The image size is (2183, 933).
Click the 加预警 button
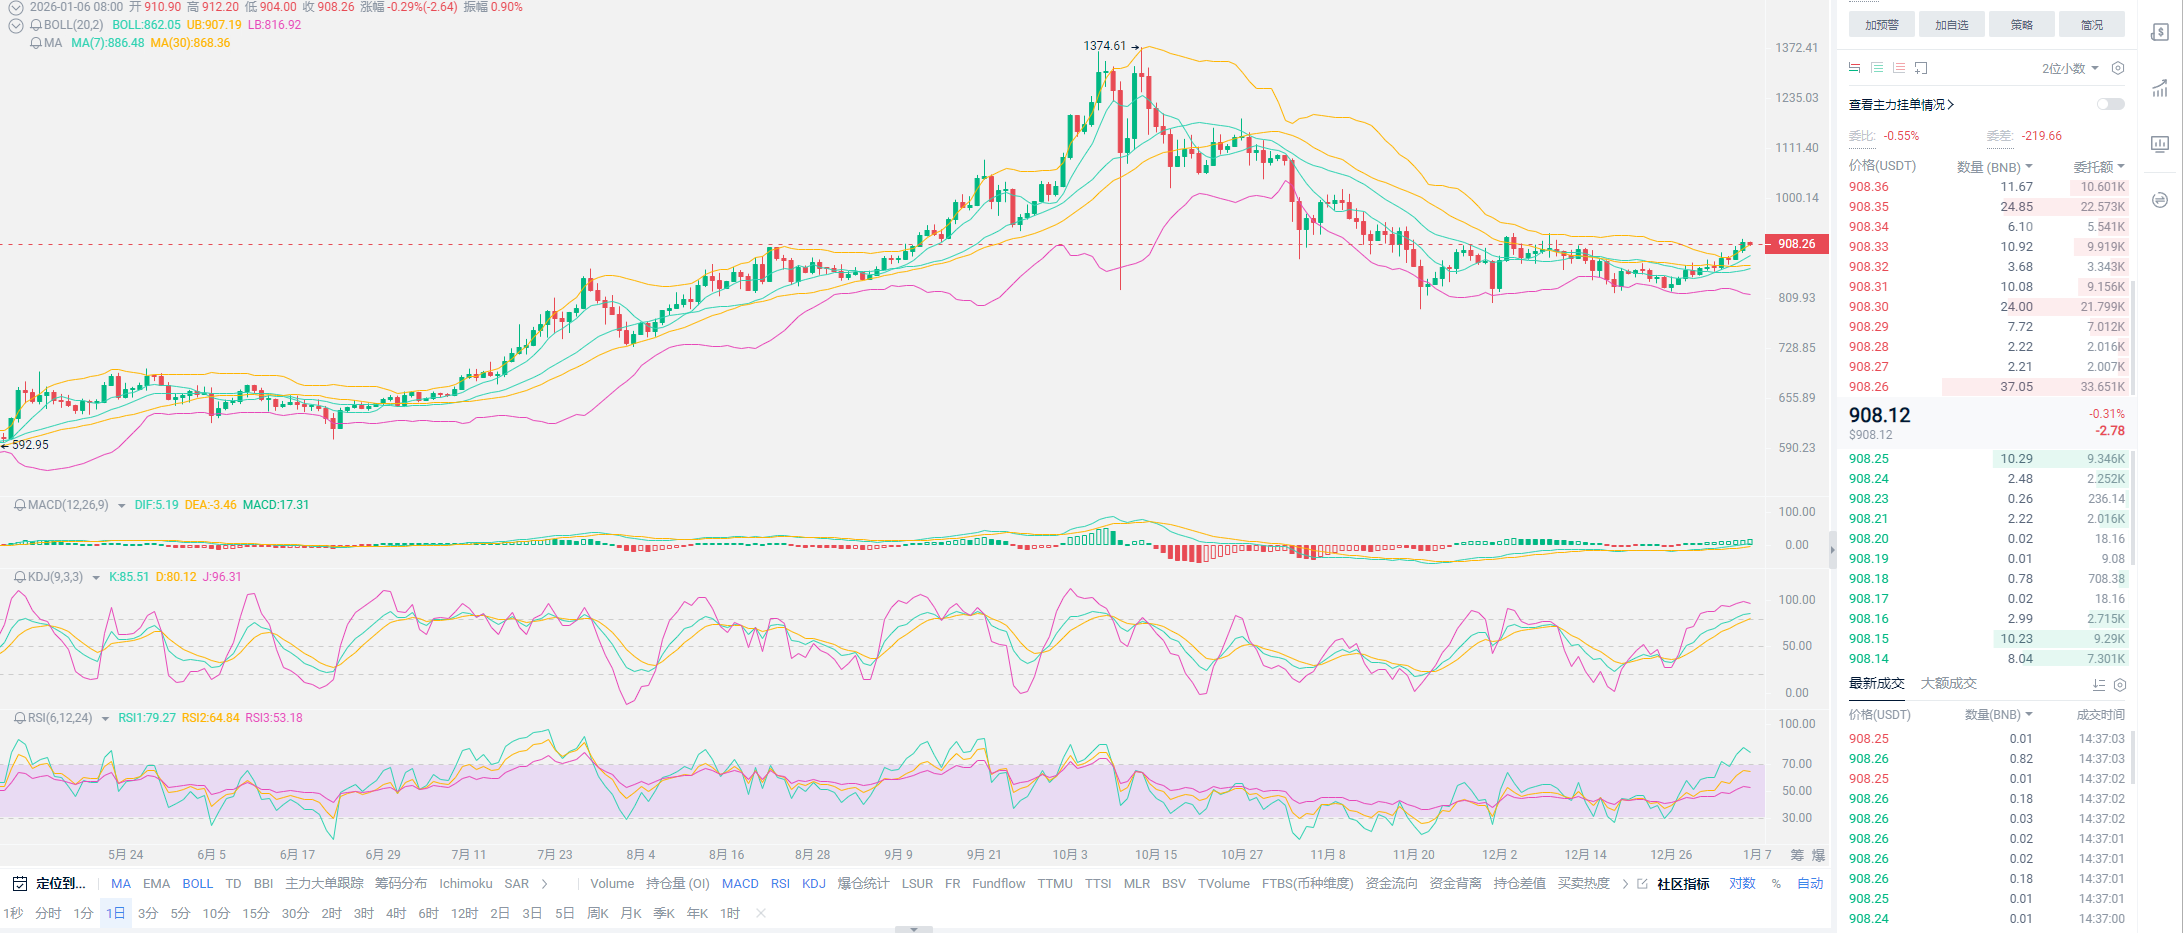1881,25
